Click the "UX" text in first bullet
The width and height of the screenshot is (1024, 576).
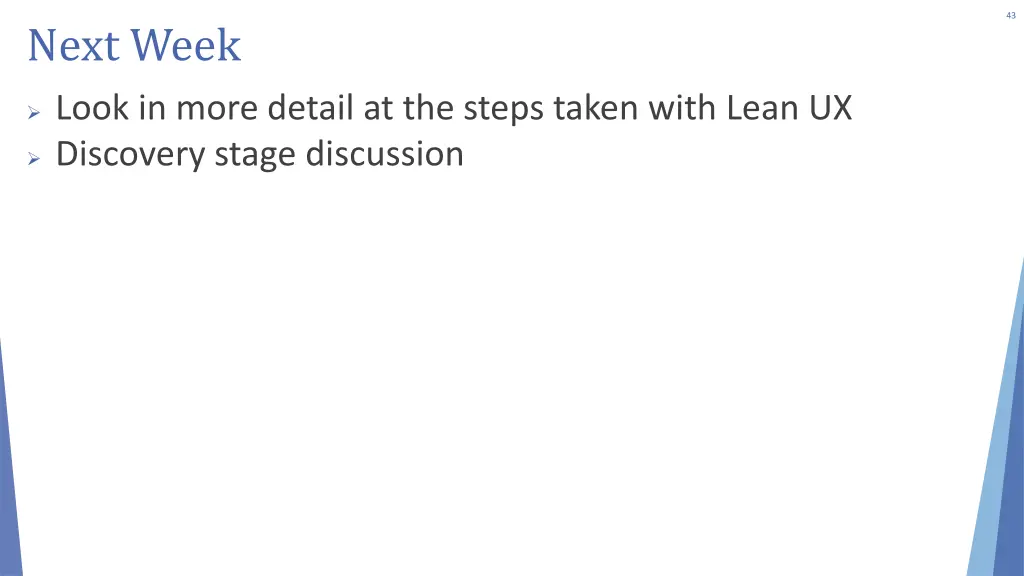[x=831, y=108]
